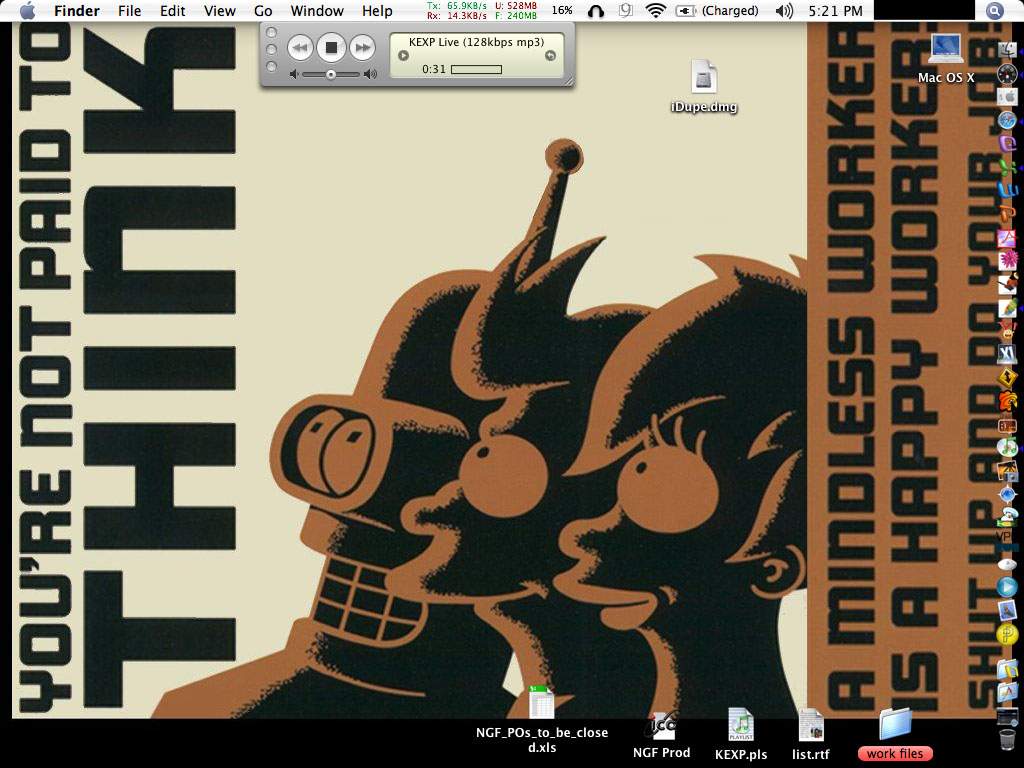Open the Edit menu
This screenshot has width=1024, height=768.
coord(172,11)
